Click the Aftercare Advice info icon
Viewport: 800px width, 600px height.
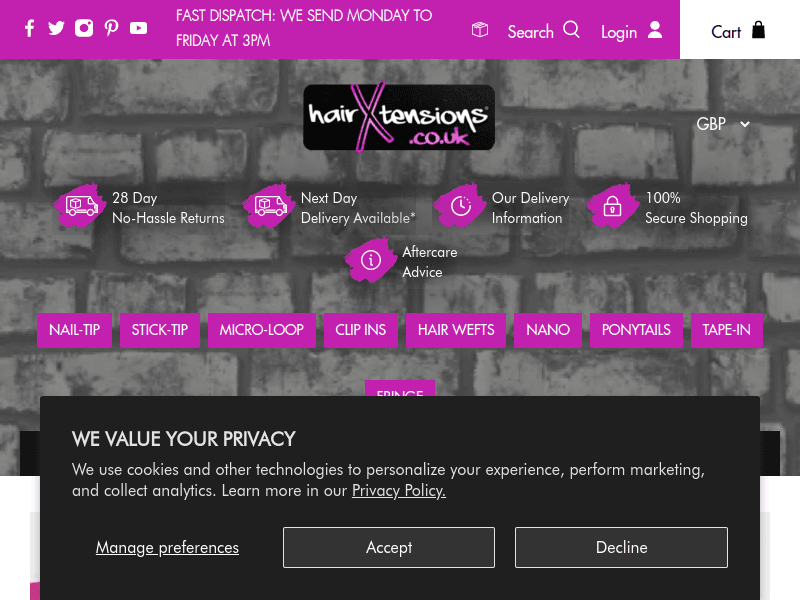pyautogui.click(x=371, y=260)
